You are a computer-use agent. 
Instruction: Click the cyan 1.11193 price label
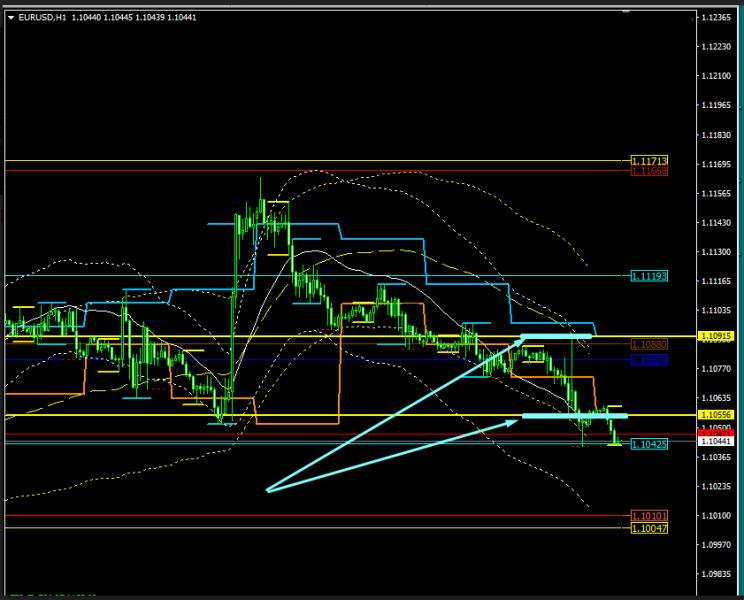[649, 275]
